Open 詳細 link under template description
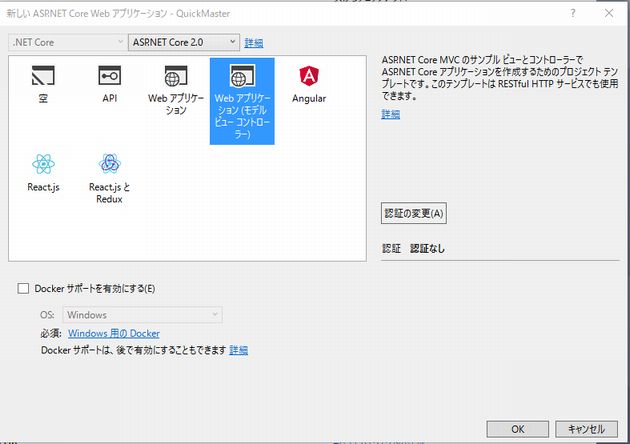This screenshot has height=444, width=630. (391, 114)
